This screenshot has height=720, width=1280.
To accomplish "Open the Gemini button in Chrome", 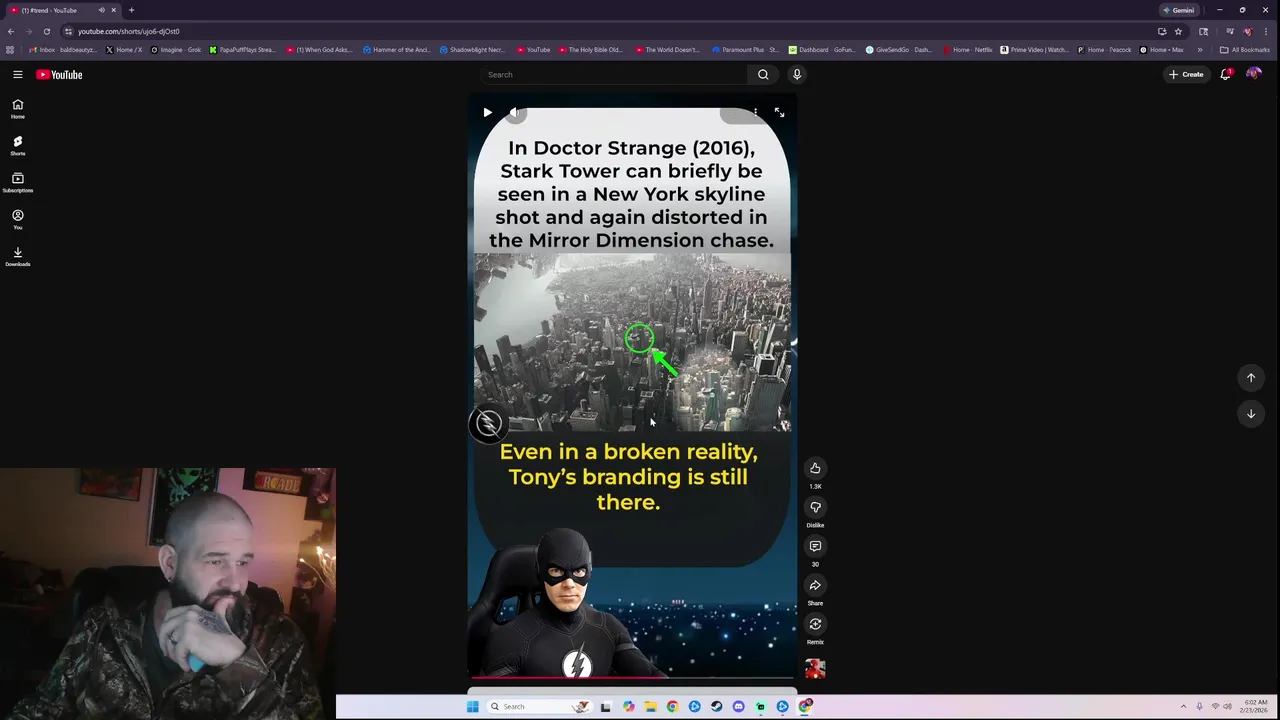I will (1179, 10).
